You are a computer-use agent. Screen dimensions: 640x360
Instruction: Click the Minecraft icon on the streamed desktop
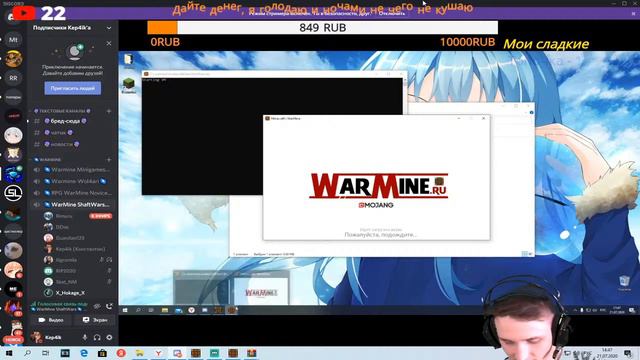pyautogui.click(x=129, y=84)
